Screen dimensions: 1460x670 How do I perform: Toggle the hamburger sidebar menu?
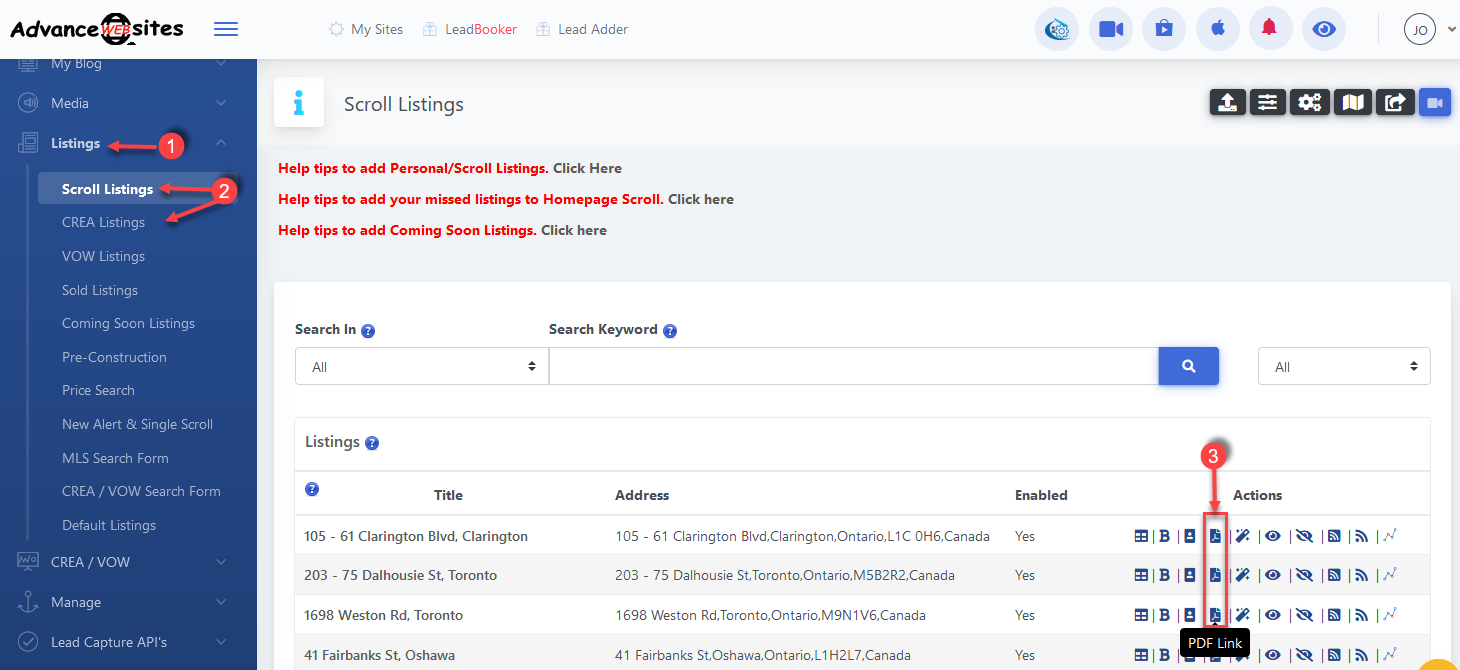pos(226,29)
